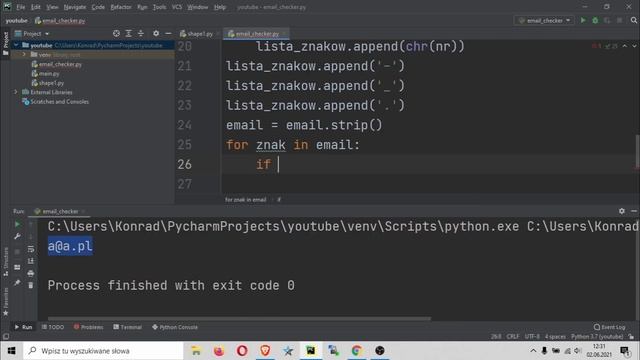Expand the venv folder
The image size is (640, 360).
24,55
